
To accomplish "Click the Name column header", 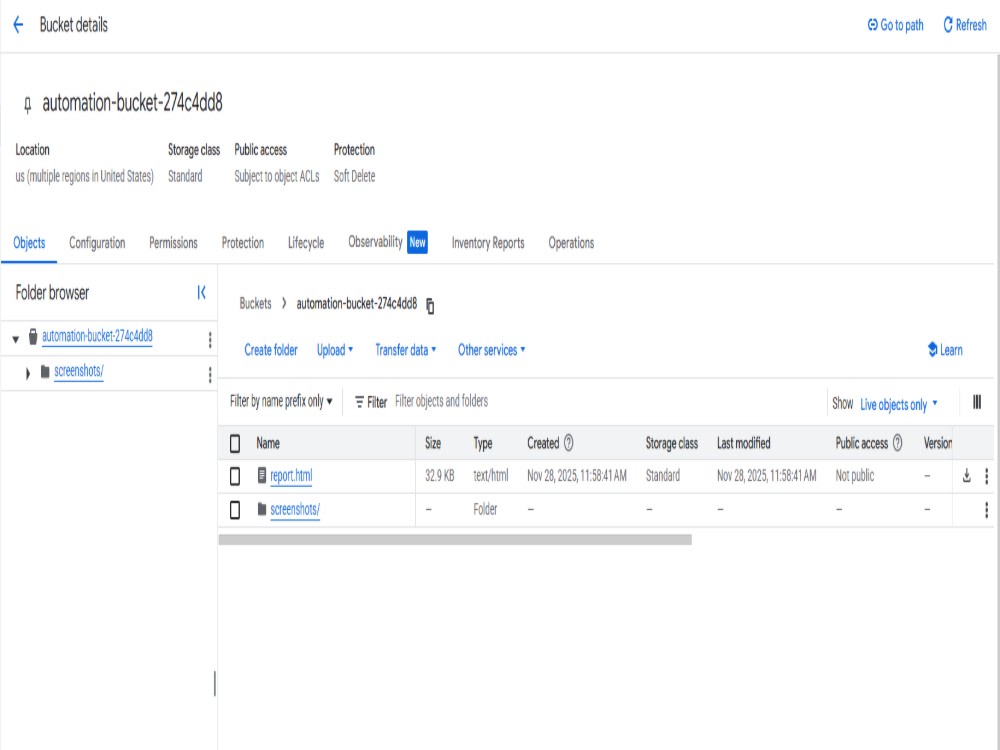I will (268, 443).
